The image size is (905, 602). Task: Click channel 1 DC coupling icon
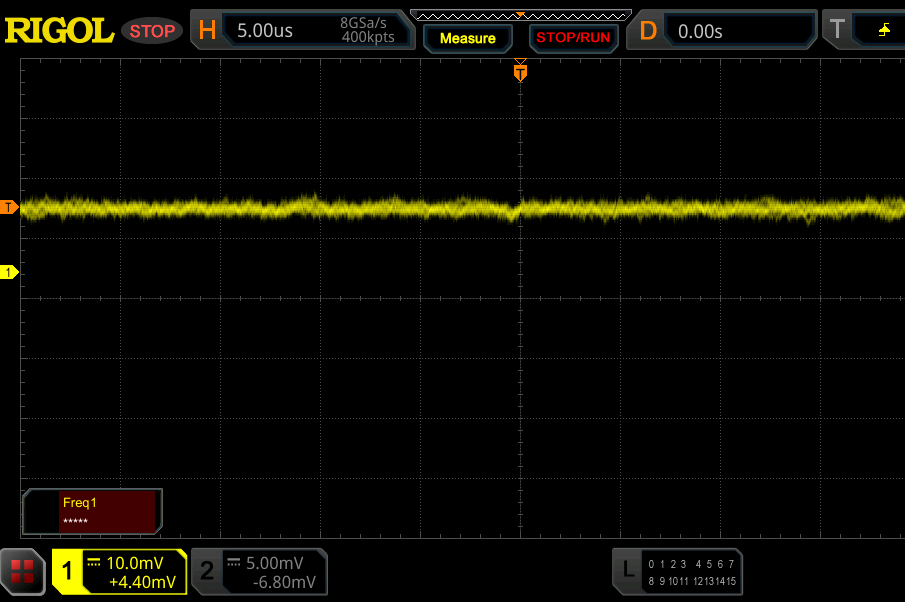[94, 562]
